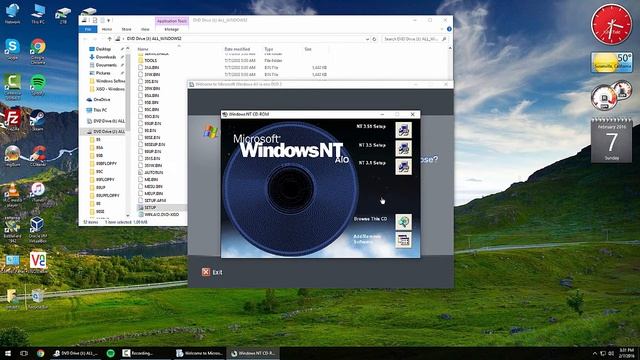Switch to the Manage ribbon tab
Screen dimensions: 640x360
[171, 29]
